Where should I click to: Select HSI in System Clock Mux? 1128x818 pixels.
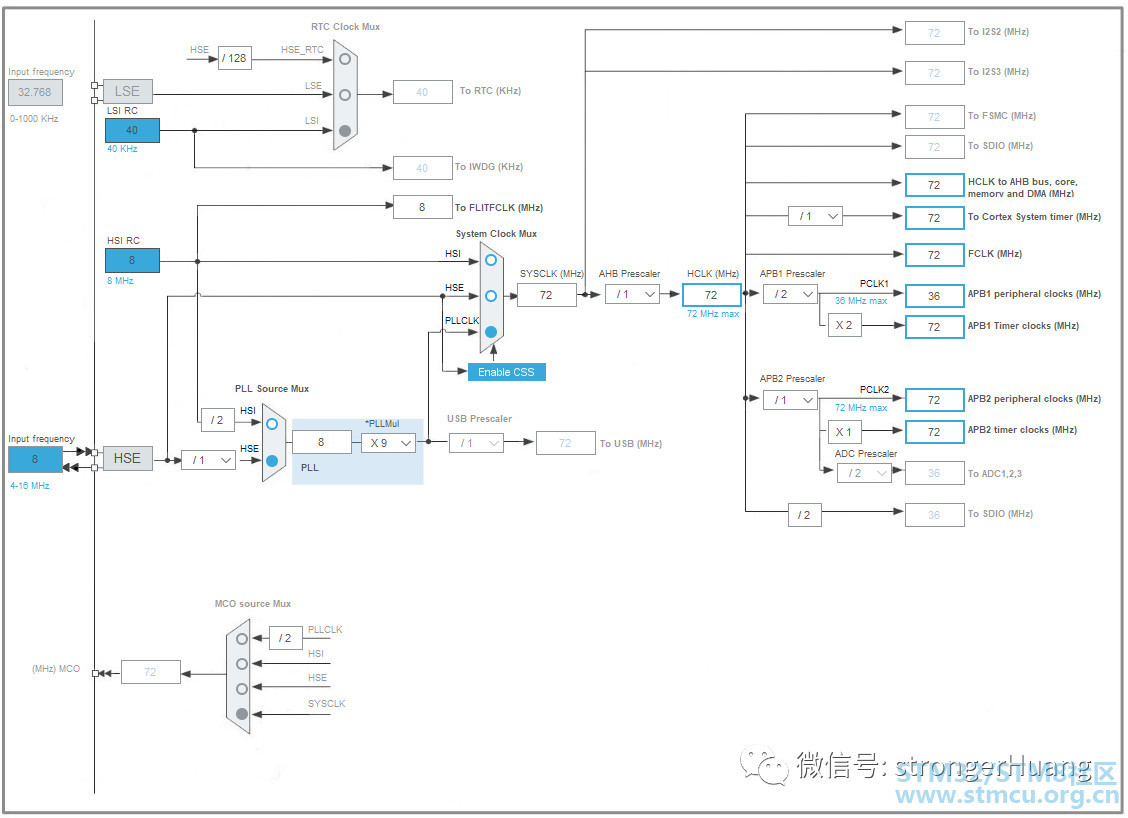(x=490, y=260)
